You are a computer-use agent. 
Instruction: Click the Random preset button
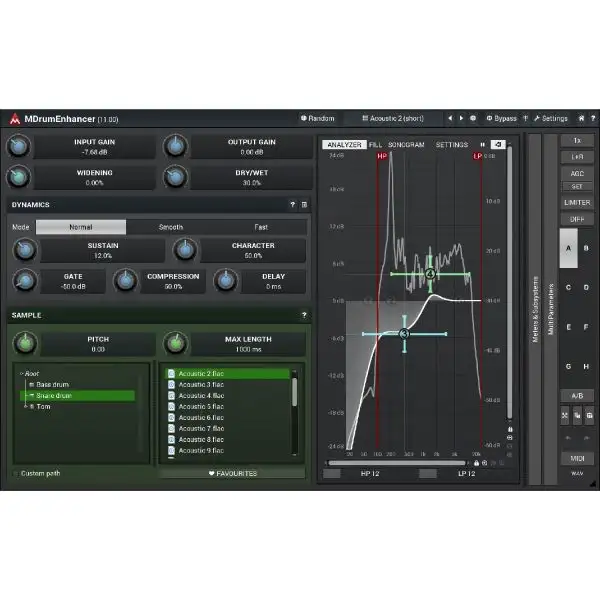(x=317, y=119)
